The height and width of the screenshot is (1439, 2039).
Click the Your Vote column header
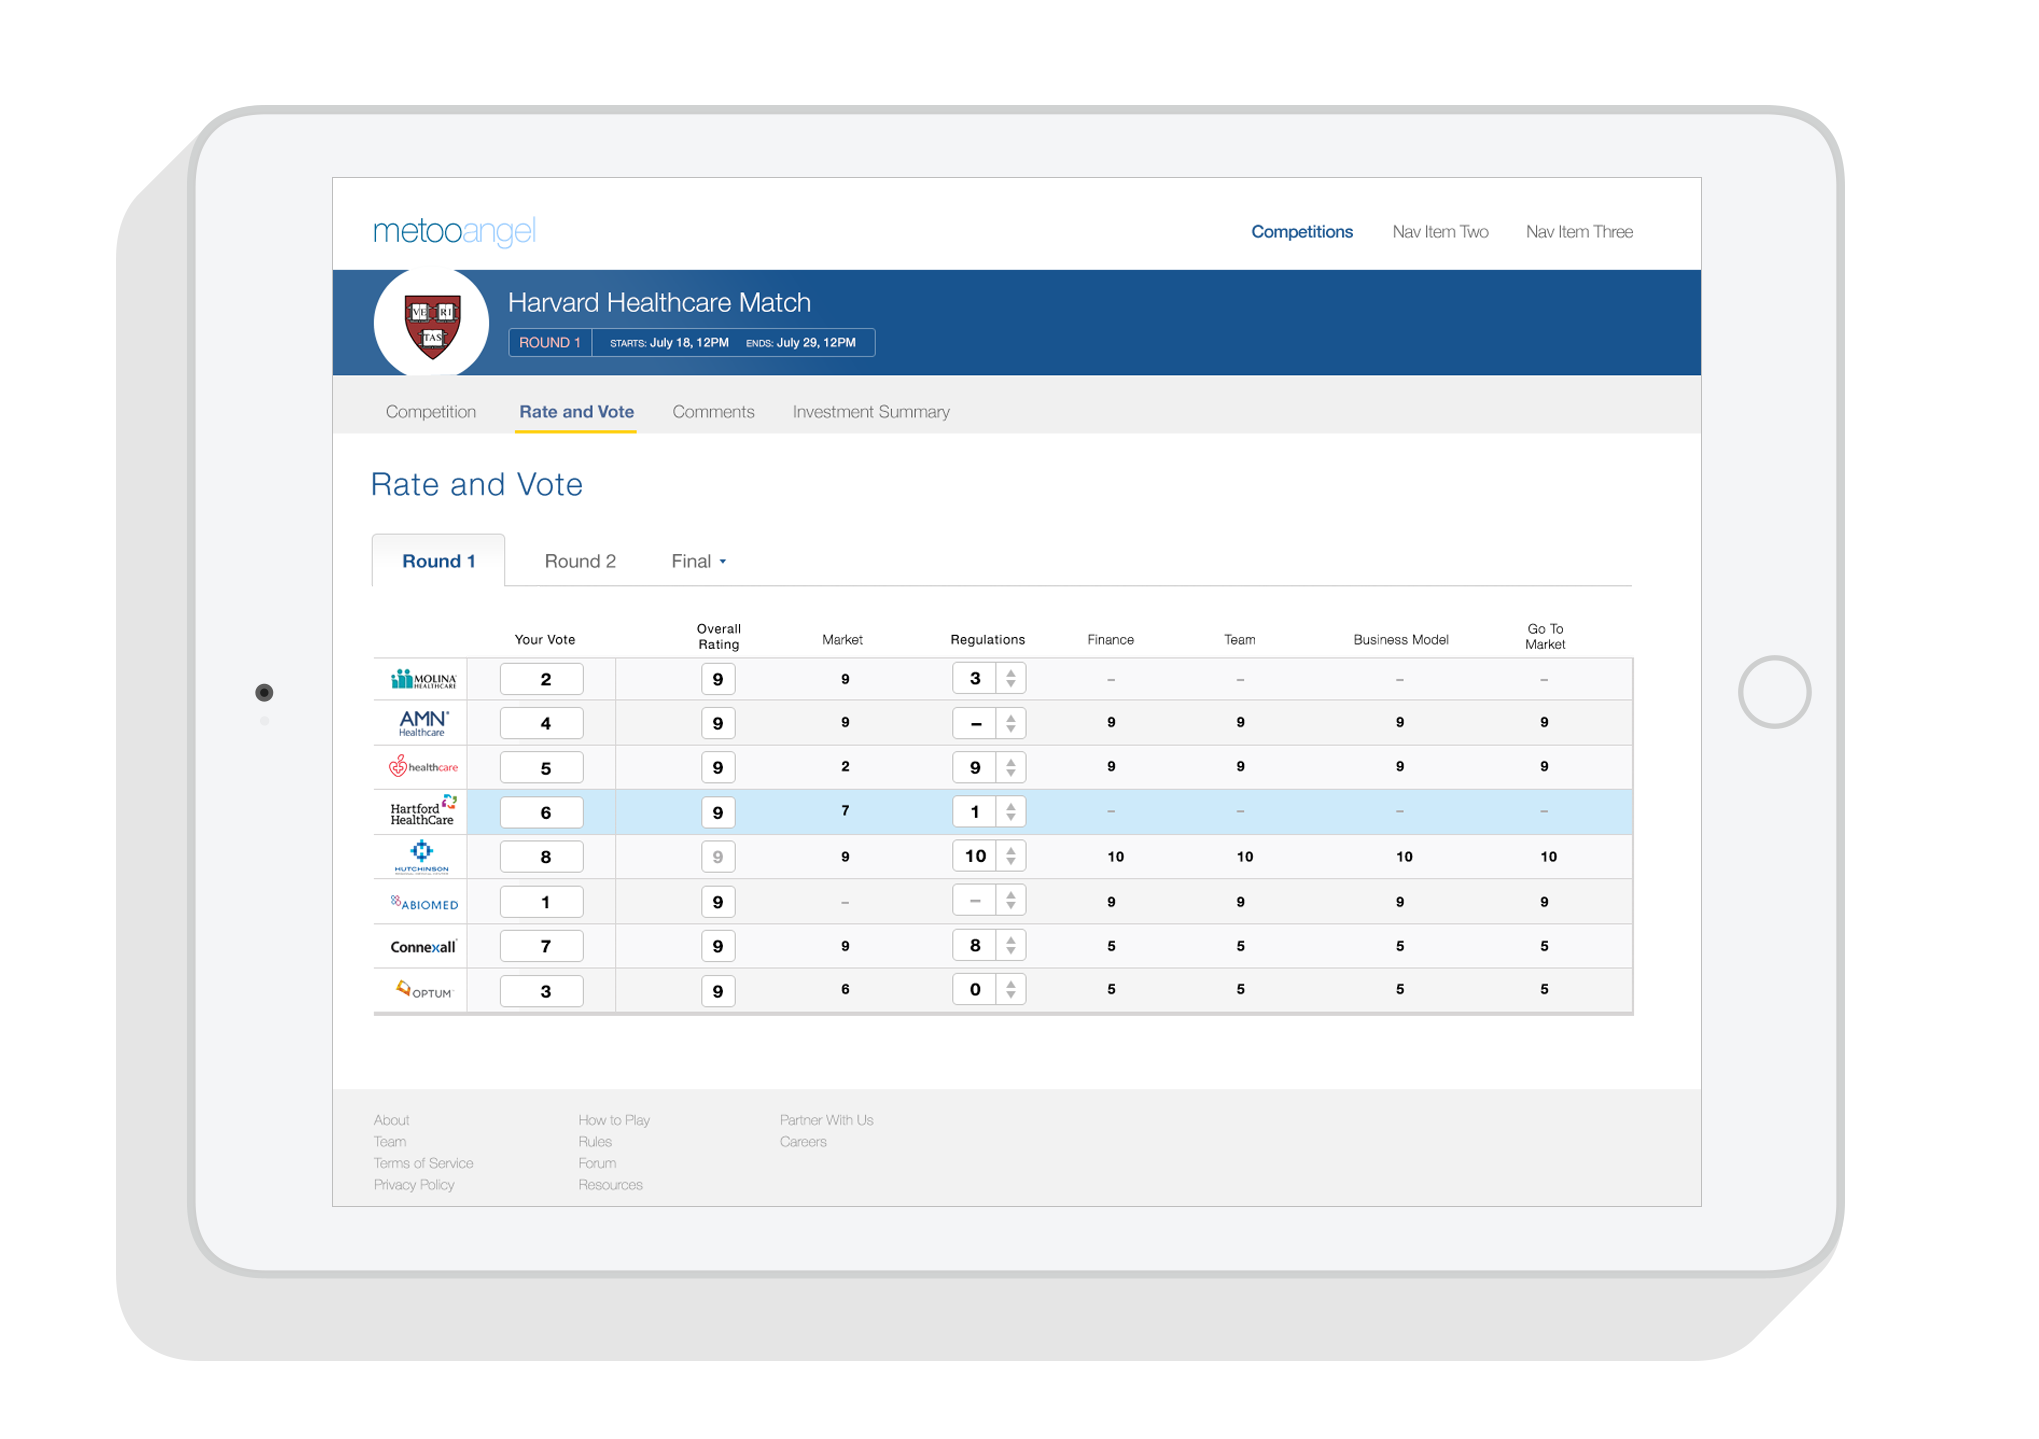(545, 640)
